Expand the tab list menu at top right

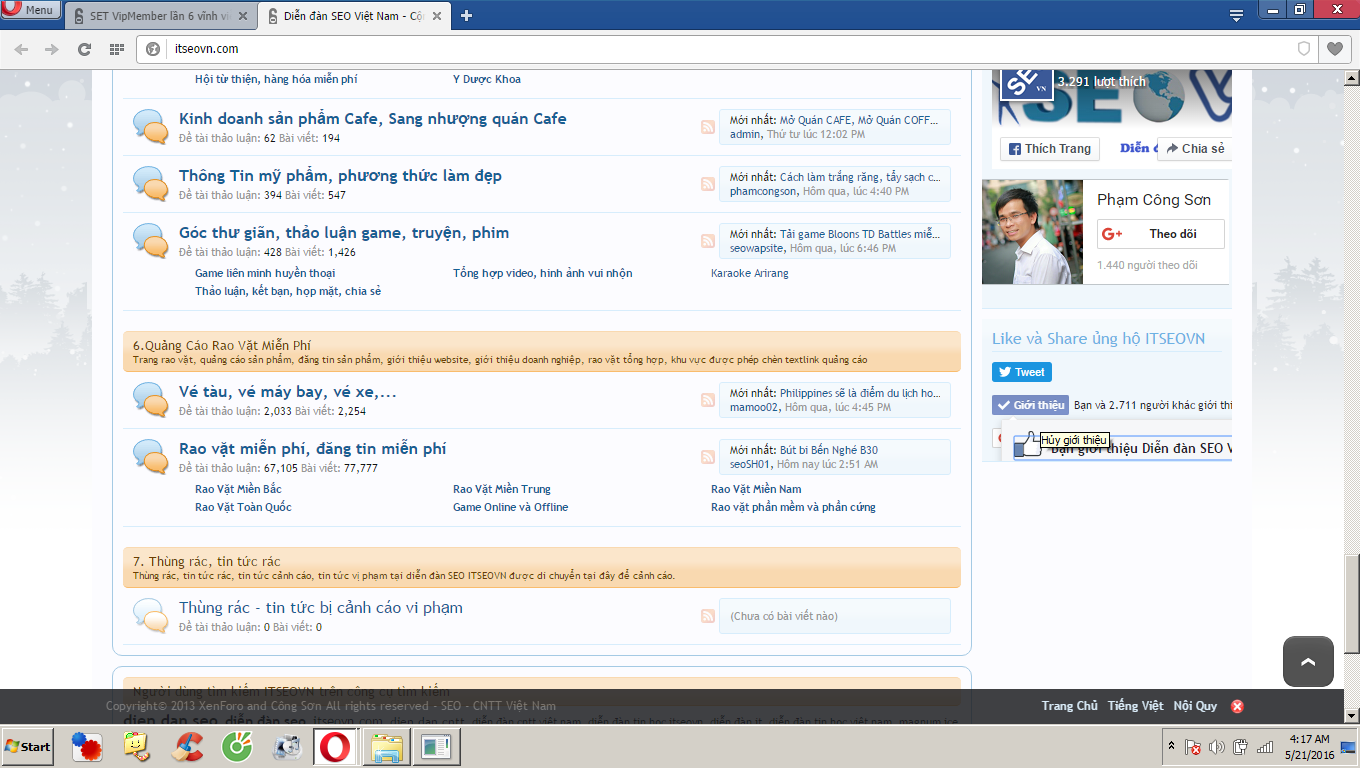click(x=1236, y=15)
